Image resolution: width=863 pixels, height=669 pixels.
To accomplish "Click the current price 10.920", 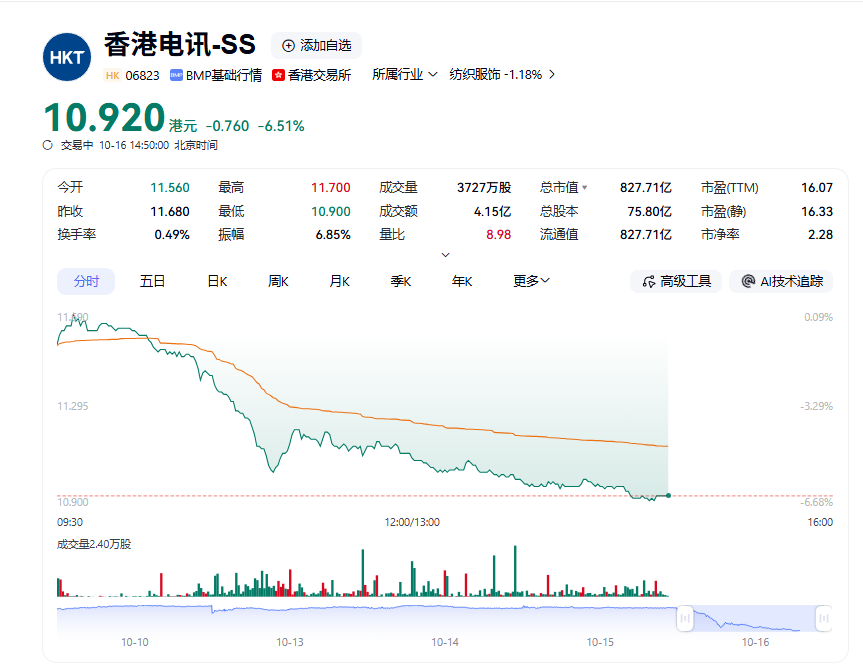I will point(104,118).
